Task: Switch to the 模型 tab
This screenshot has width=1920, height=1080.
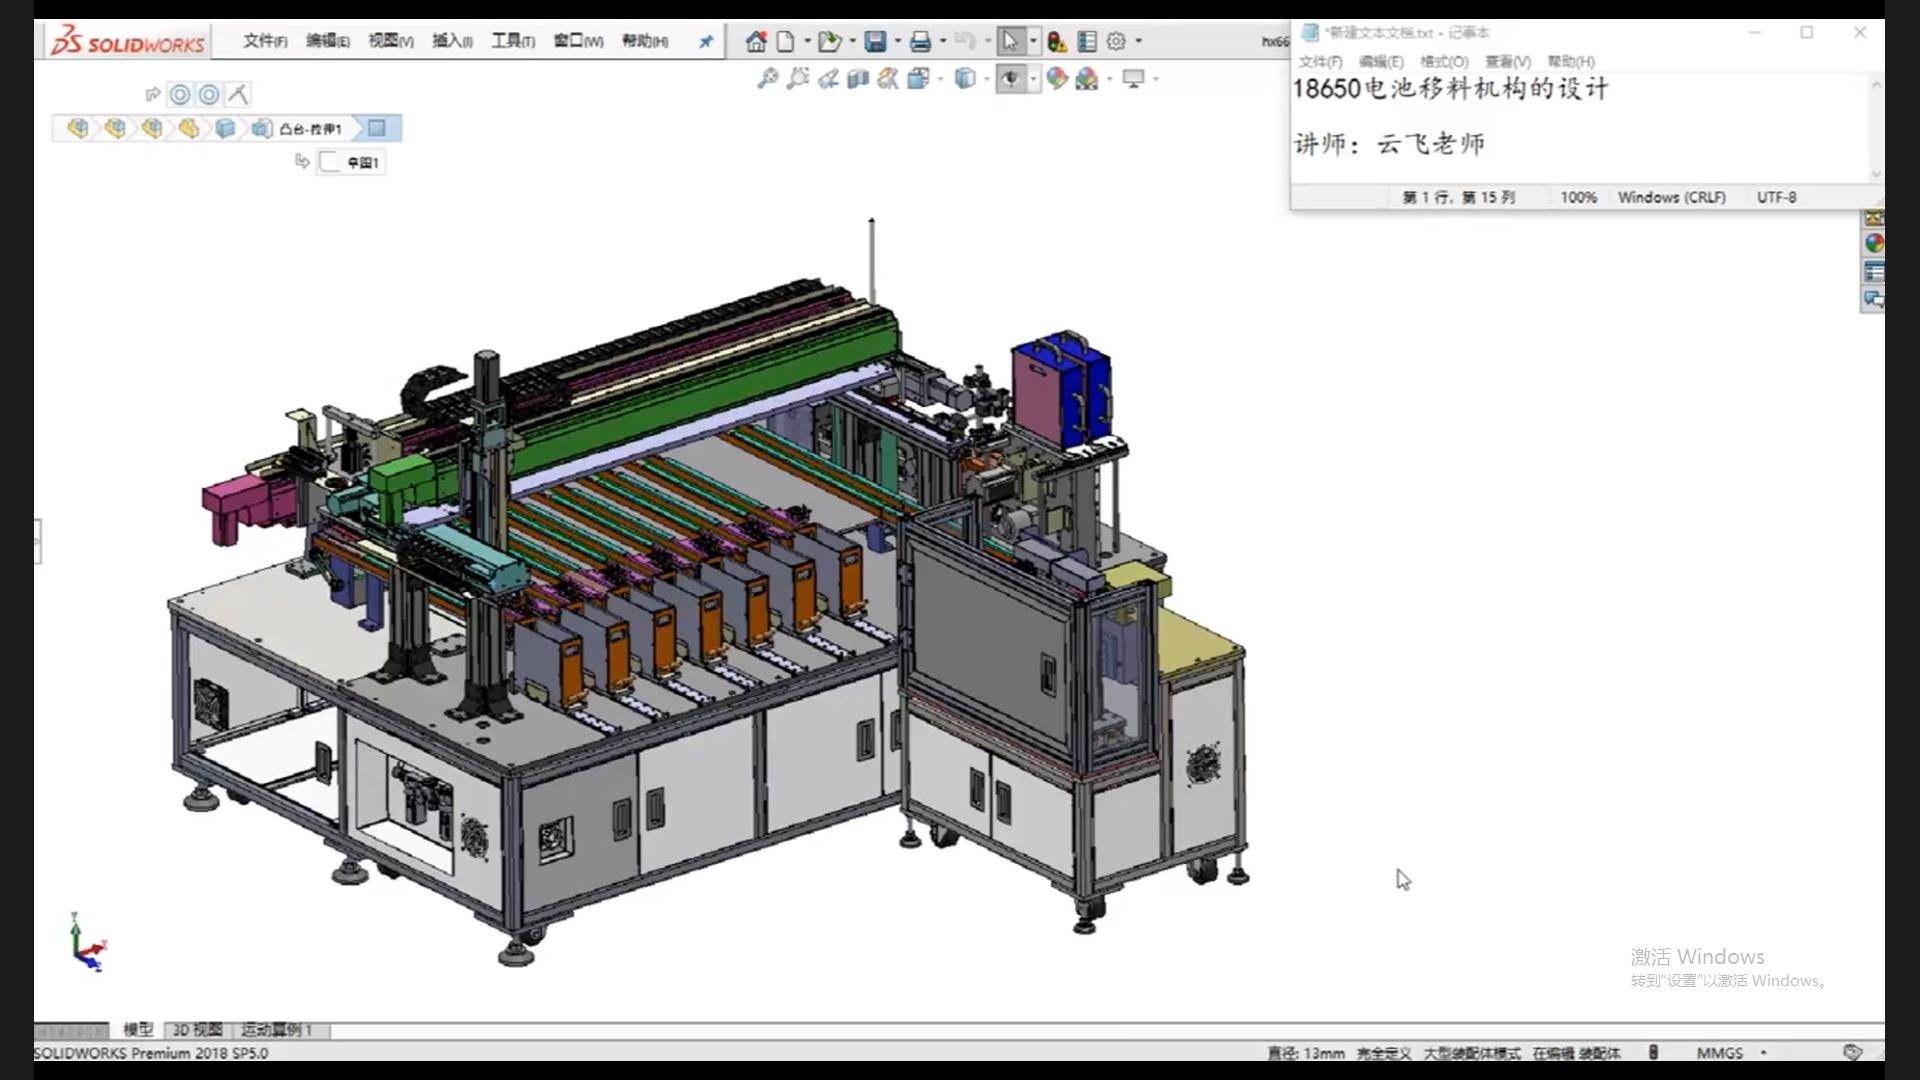Action: 138,1030
